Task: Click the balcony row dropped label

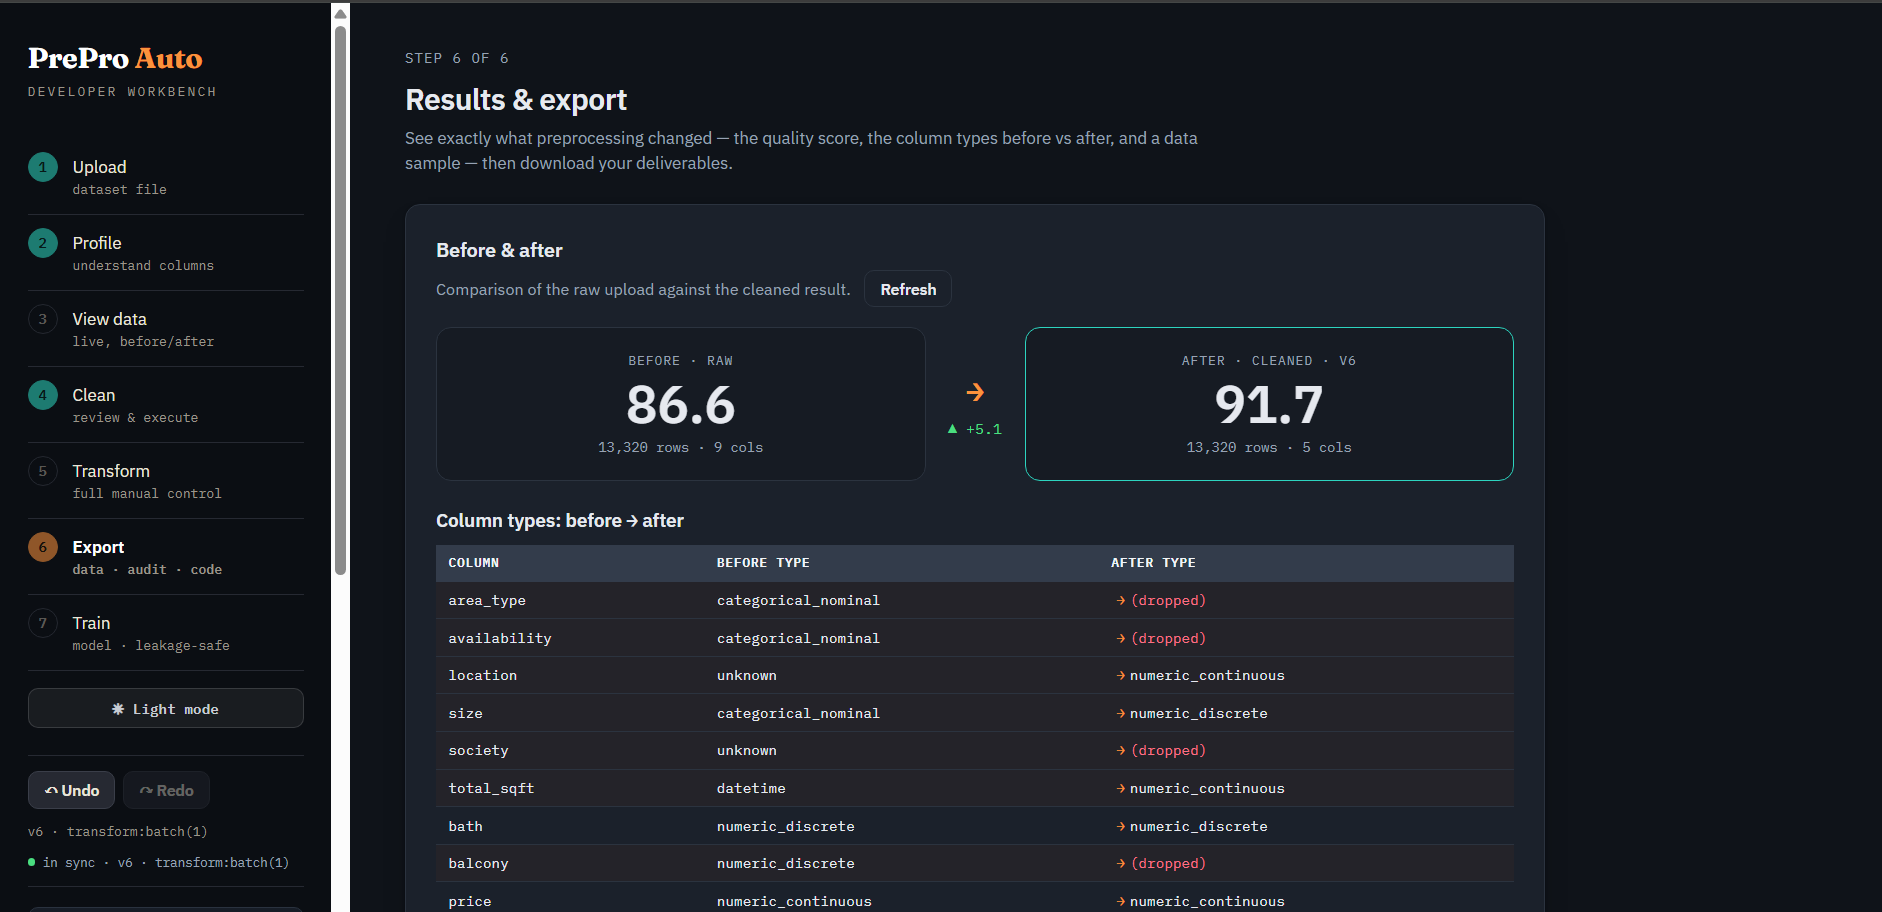Action: [1168, 863]
